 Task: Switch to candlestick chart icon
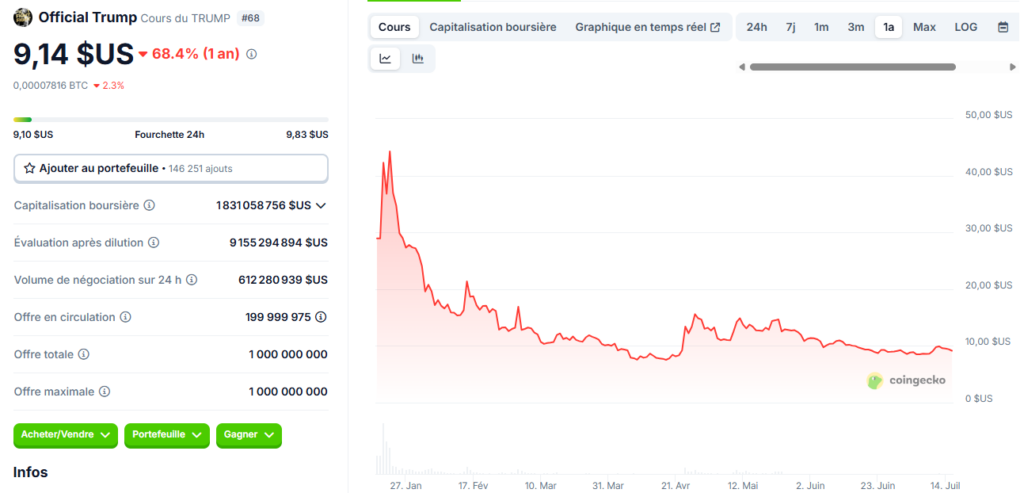418,59
